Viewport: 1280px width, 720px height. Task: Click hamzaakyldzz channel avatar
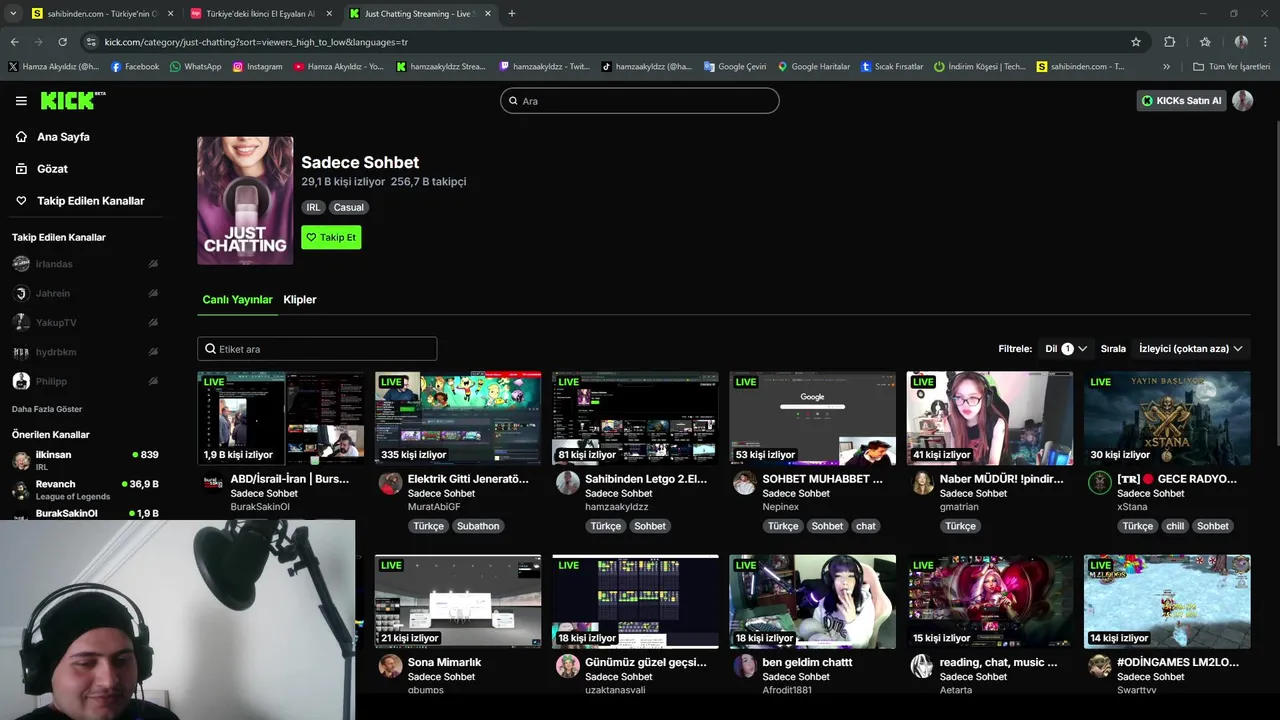click(568, 483)
